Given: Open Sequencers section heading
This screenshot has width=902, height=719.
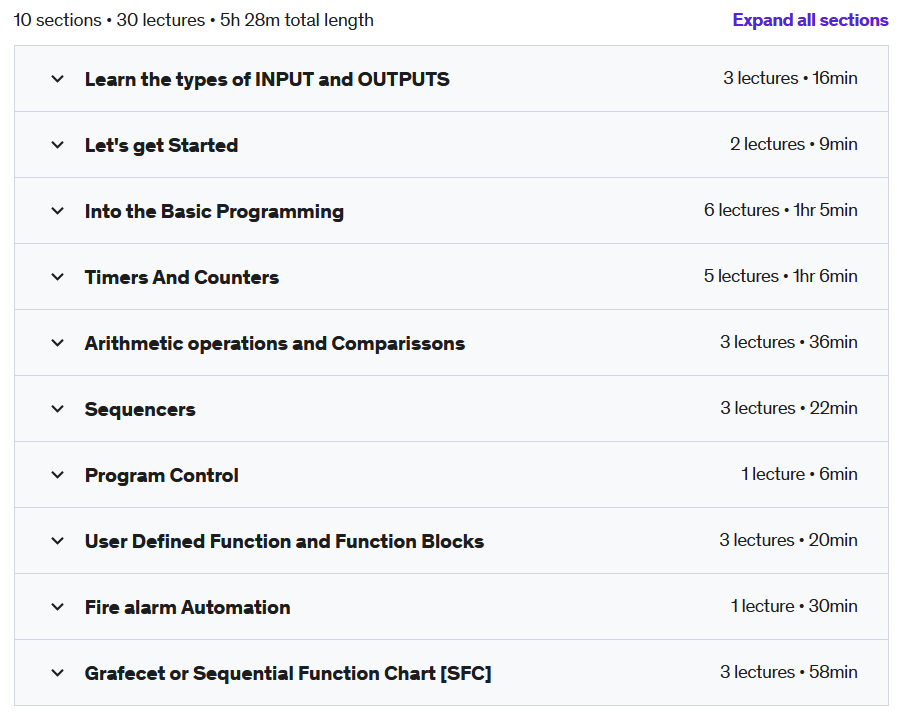Looking at the screenshot, I should point(140,409).
